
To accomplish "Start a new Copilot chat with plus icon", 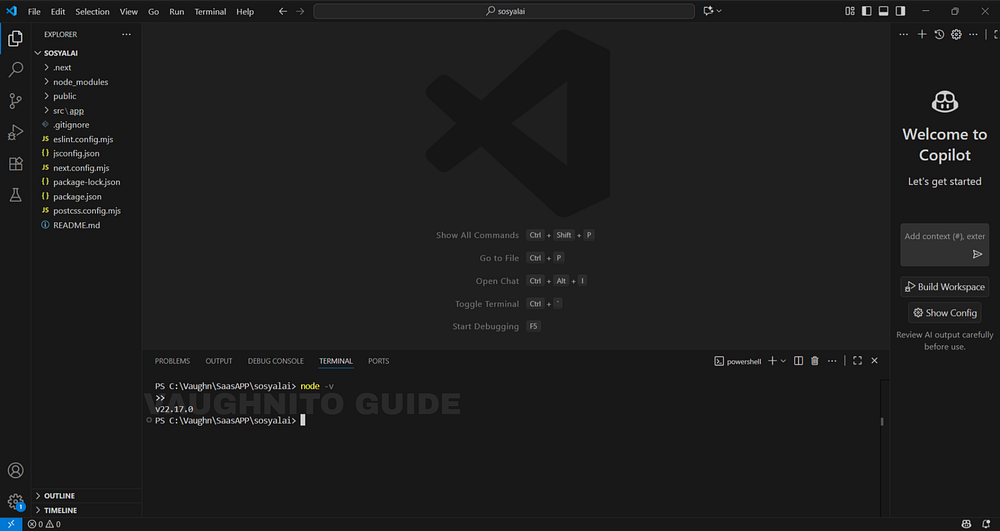I will pos(922,34).
